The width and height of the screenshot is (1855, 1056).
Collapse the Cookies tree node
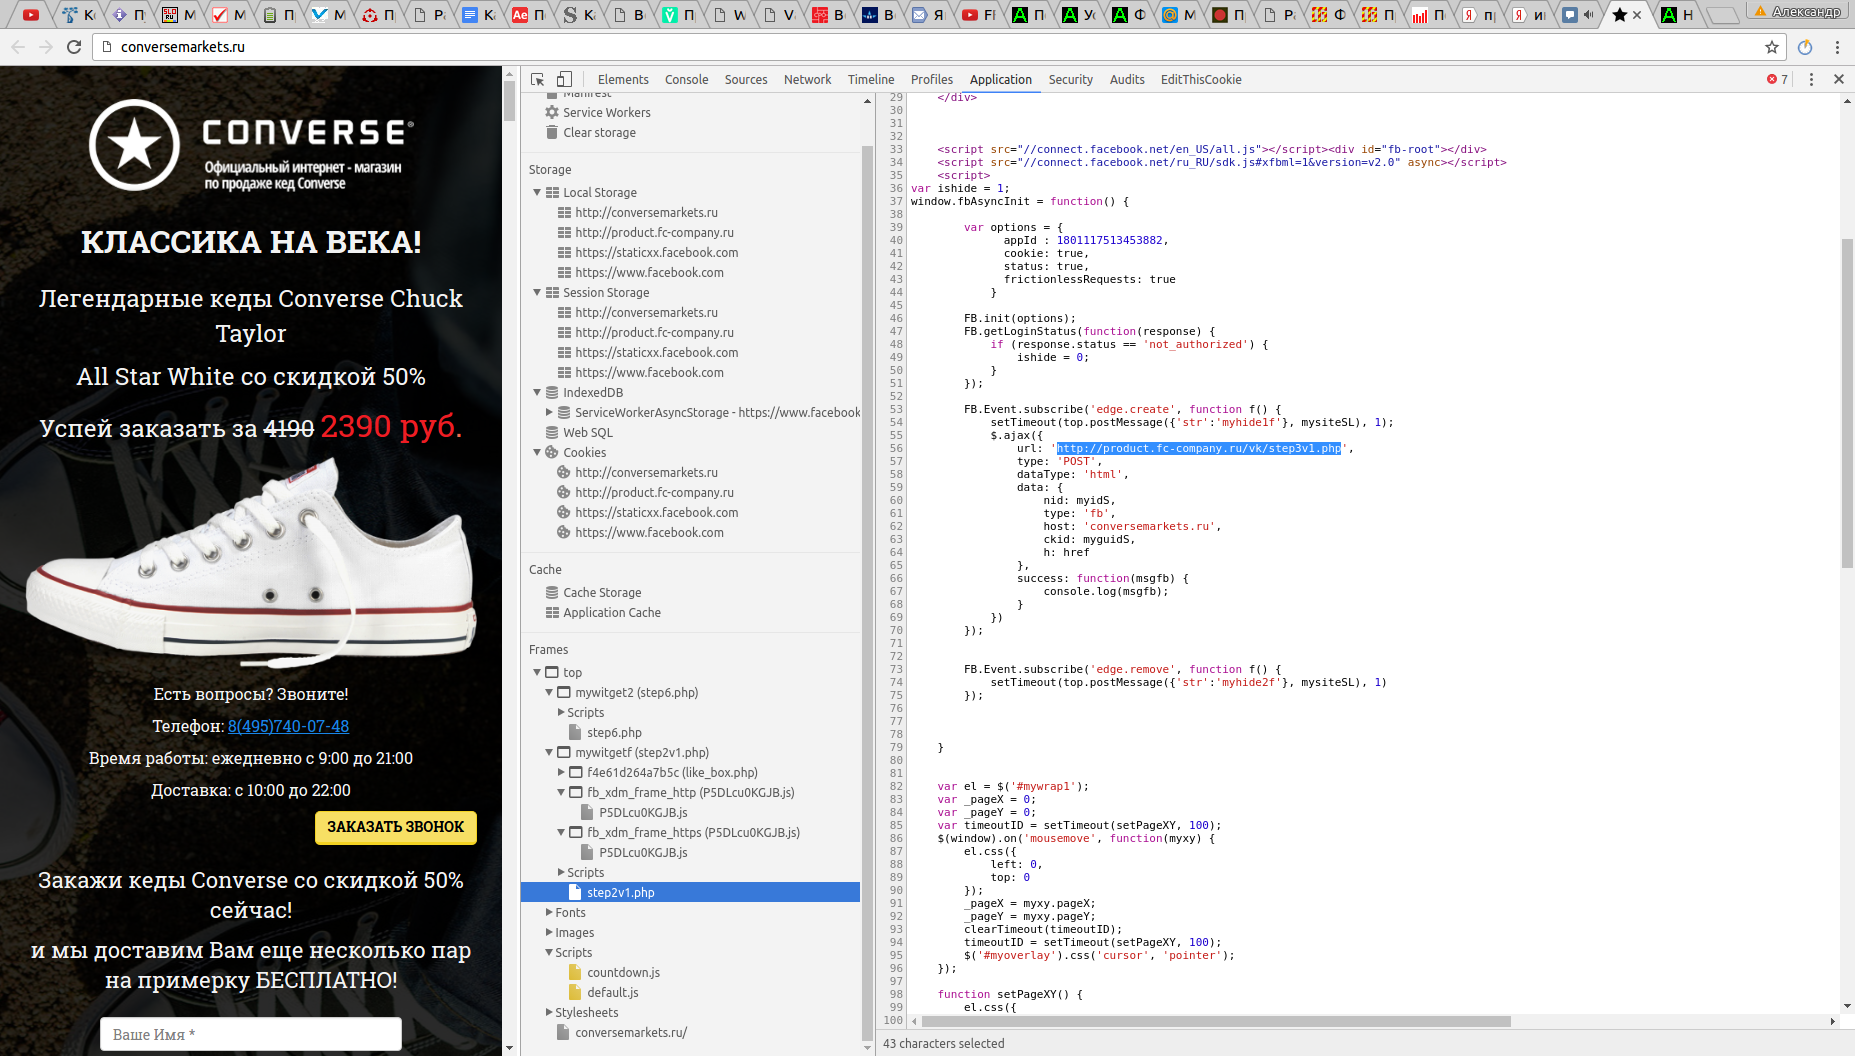537,452
